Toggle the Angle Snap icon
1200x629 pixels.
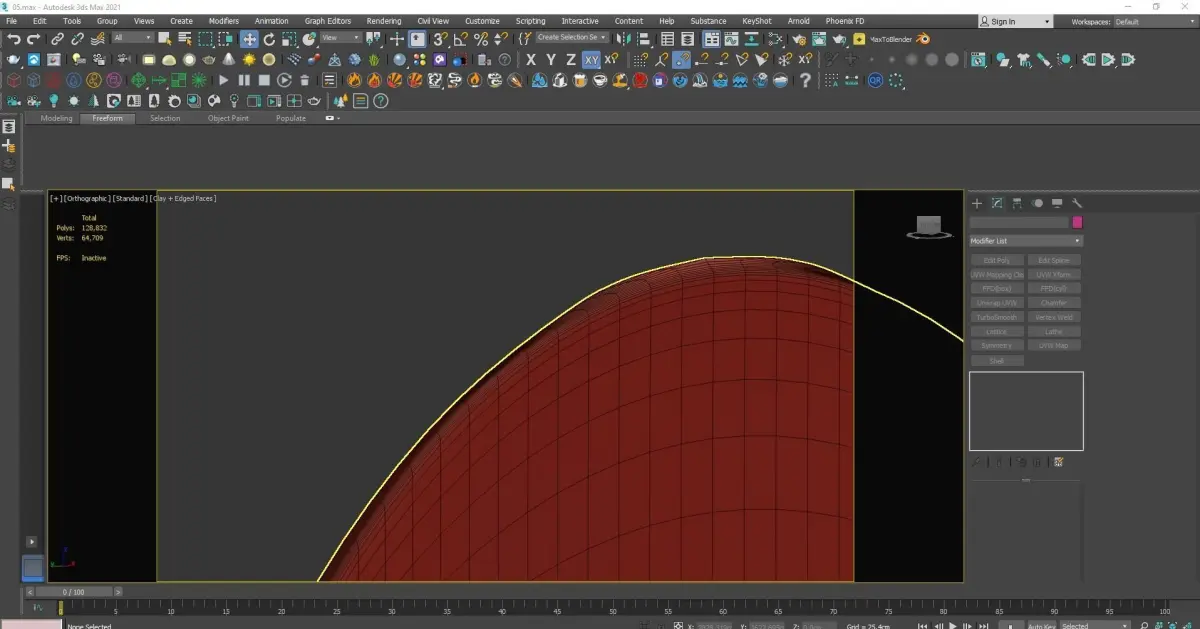[x=460, y=39]
